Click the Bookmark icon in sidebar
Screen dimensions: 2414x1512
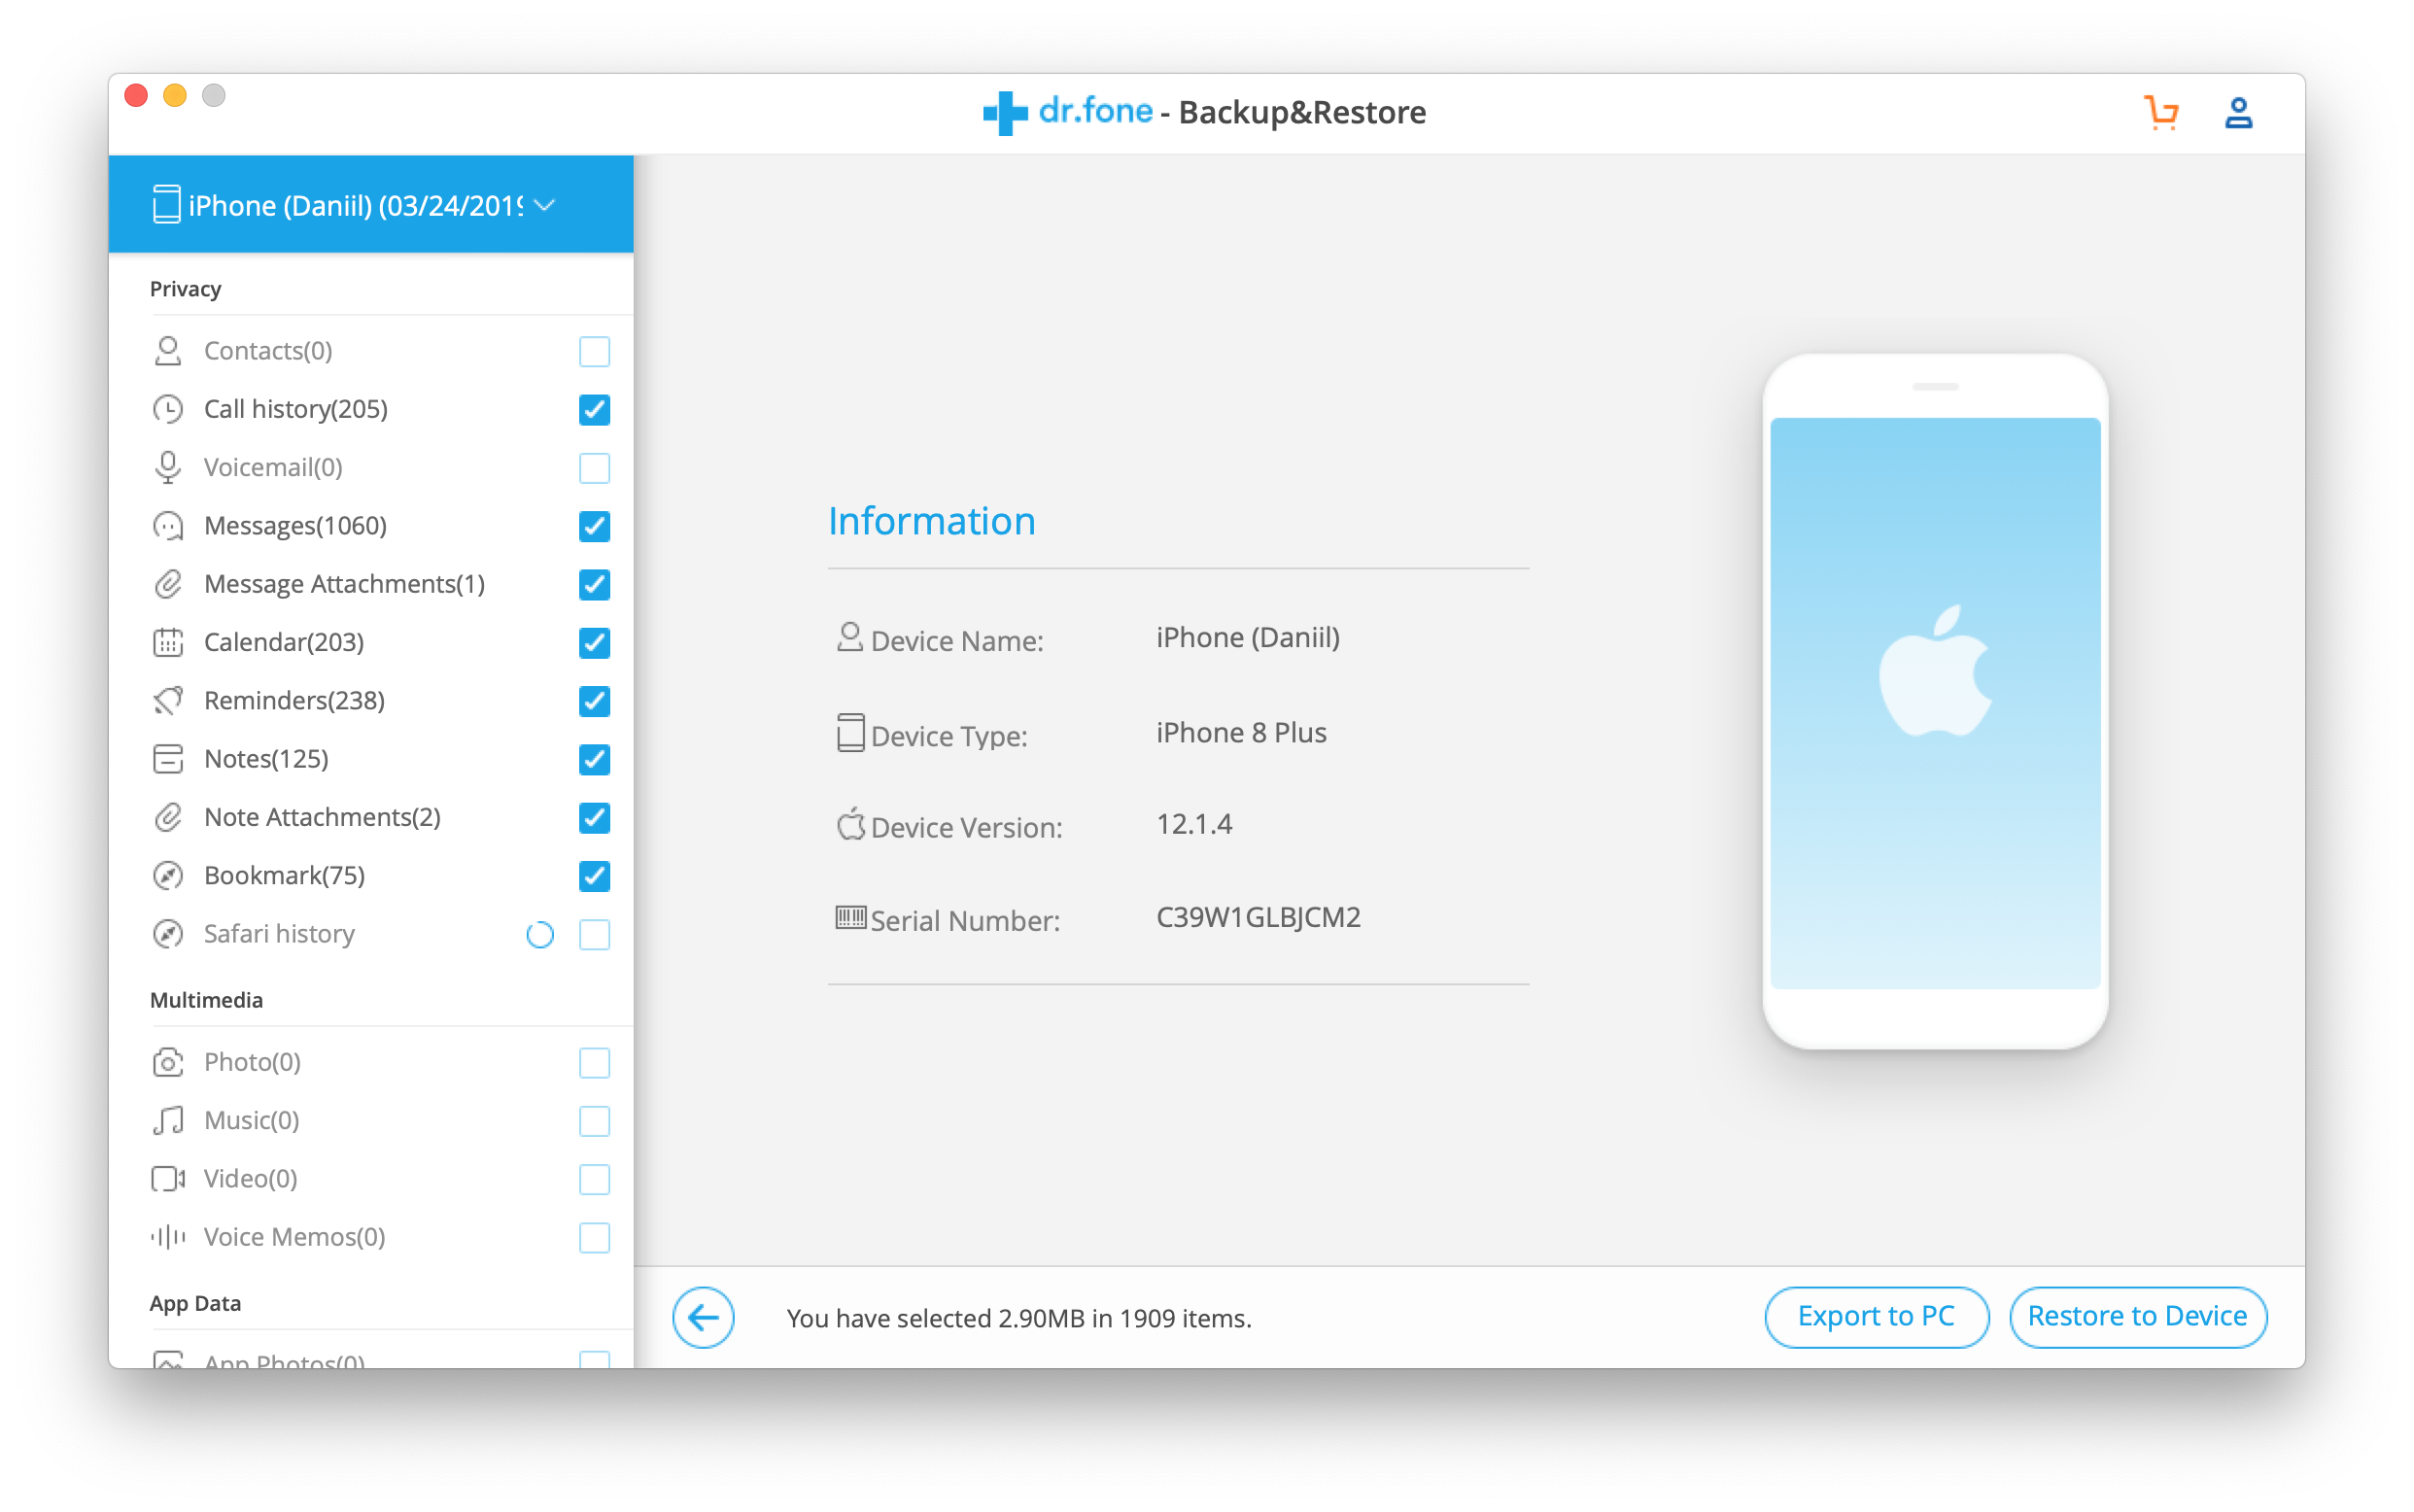tap(167, 876)
